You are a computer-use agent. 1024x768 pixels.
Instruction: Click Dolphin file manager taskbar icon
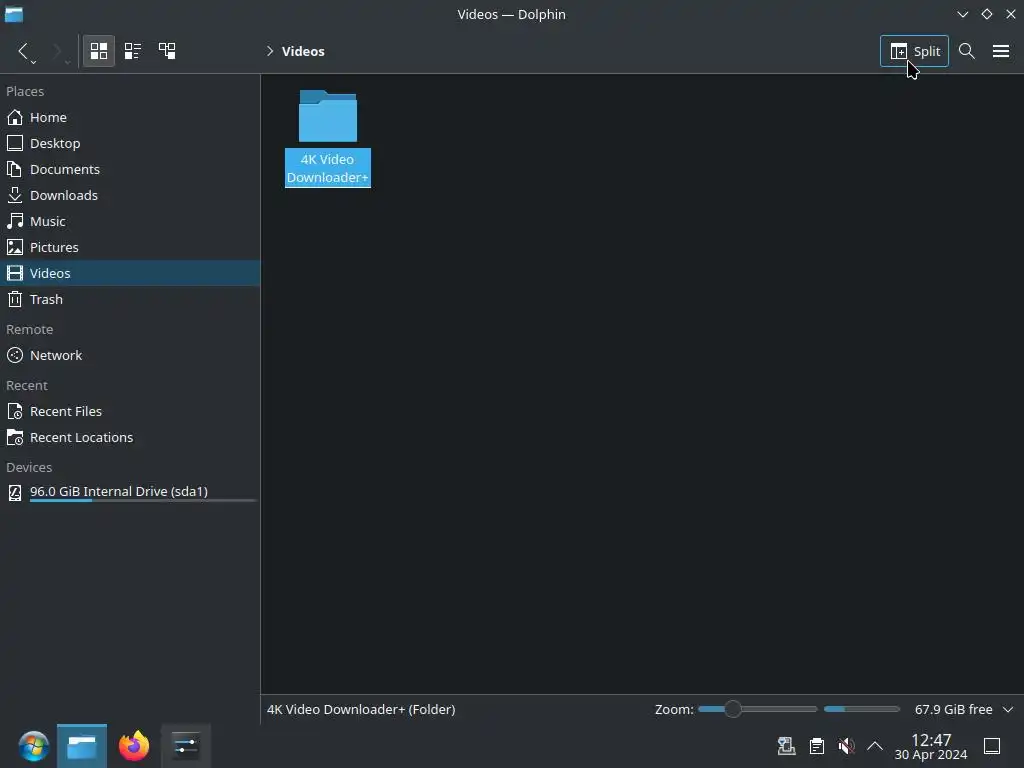pos(82,746)
